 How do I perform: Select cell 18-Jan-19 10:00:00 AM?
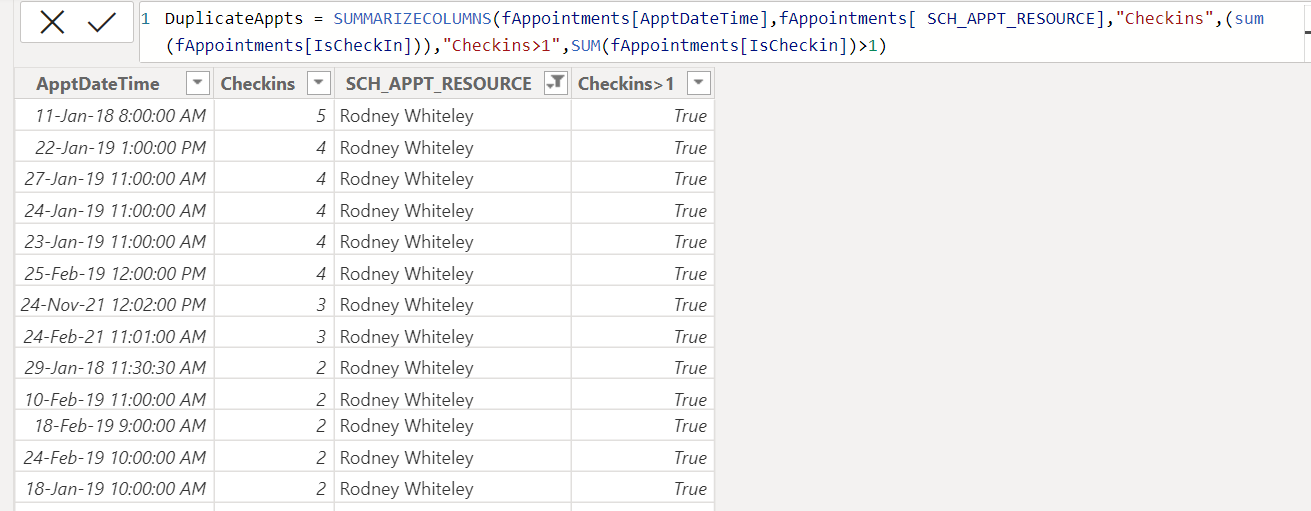(x=116, y=489)
